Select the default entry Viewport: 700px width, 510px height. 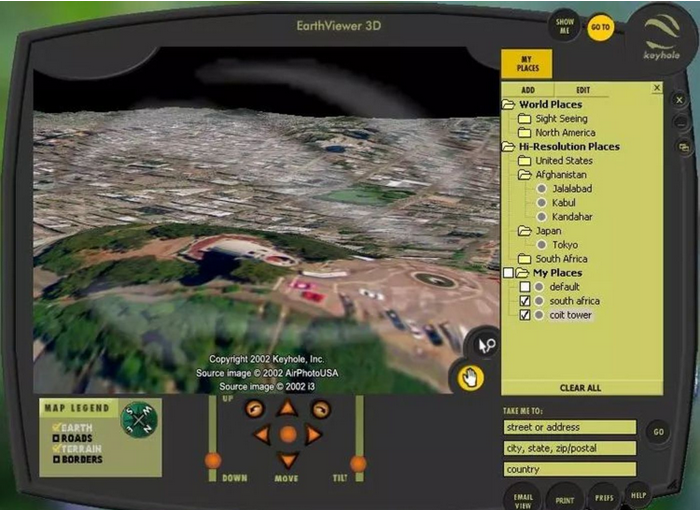coord(564,287)
